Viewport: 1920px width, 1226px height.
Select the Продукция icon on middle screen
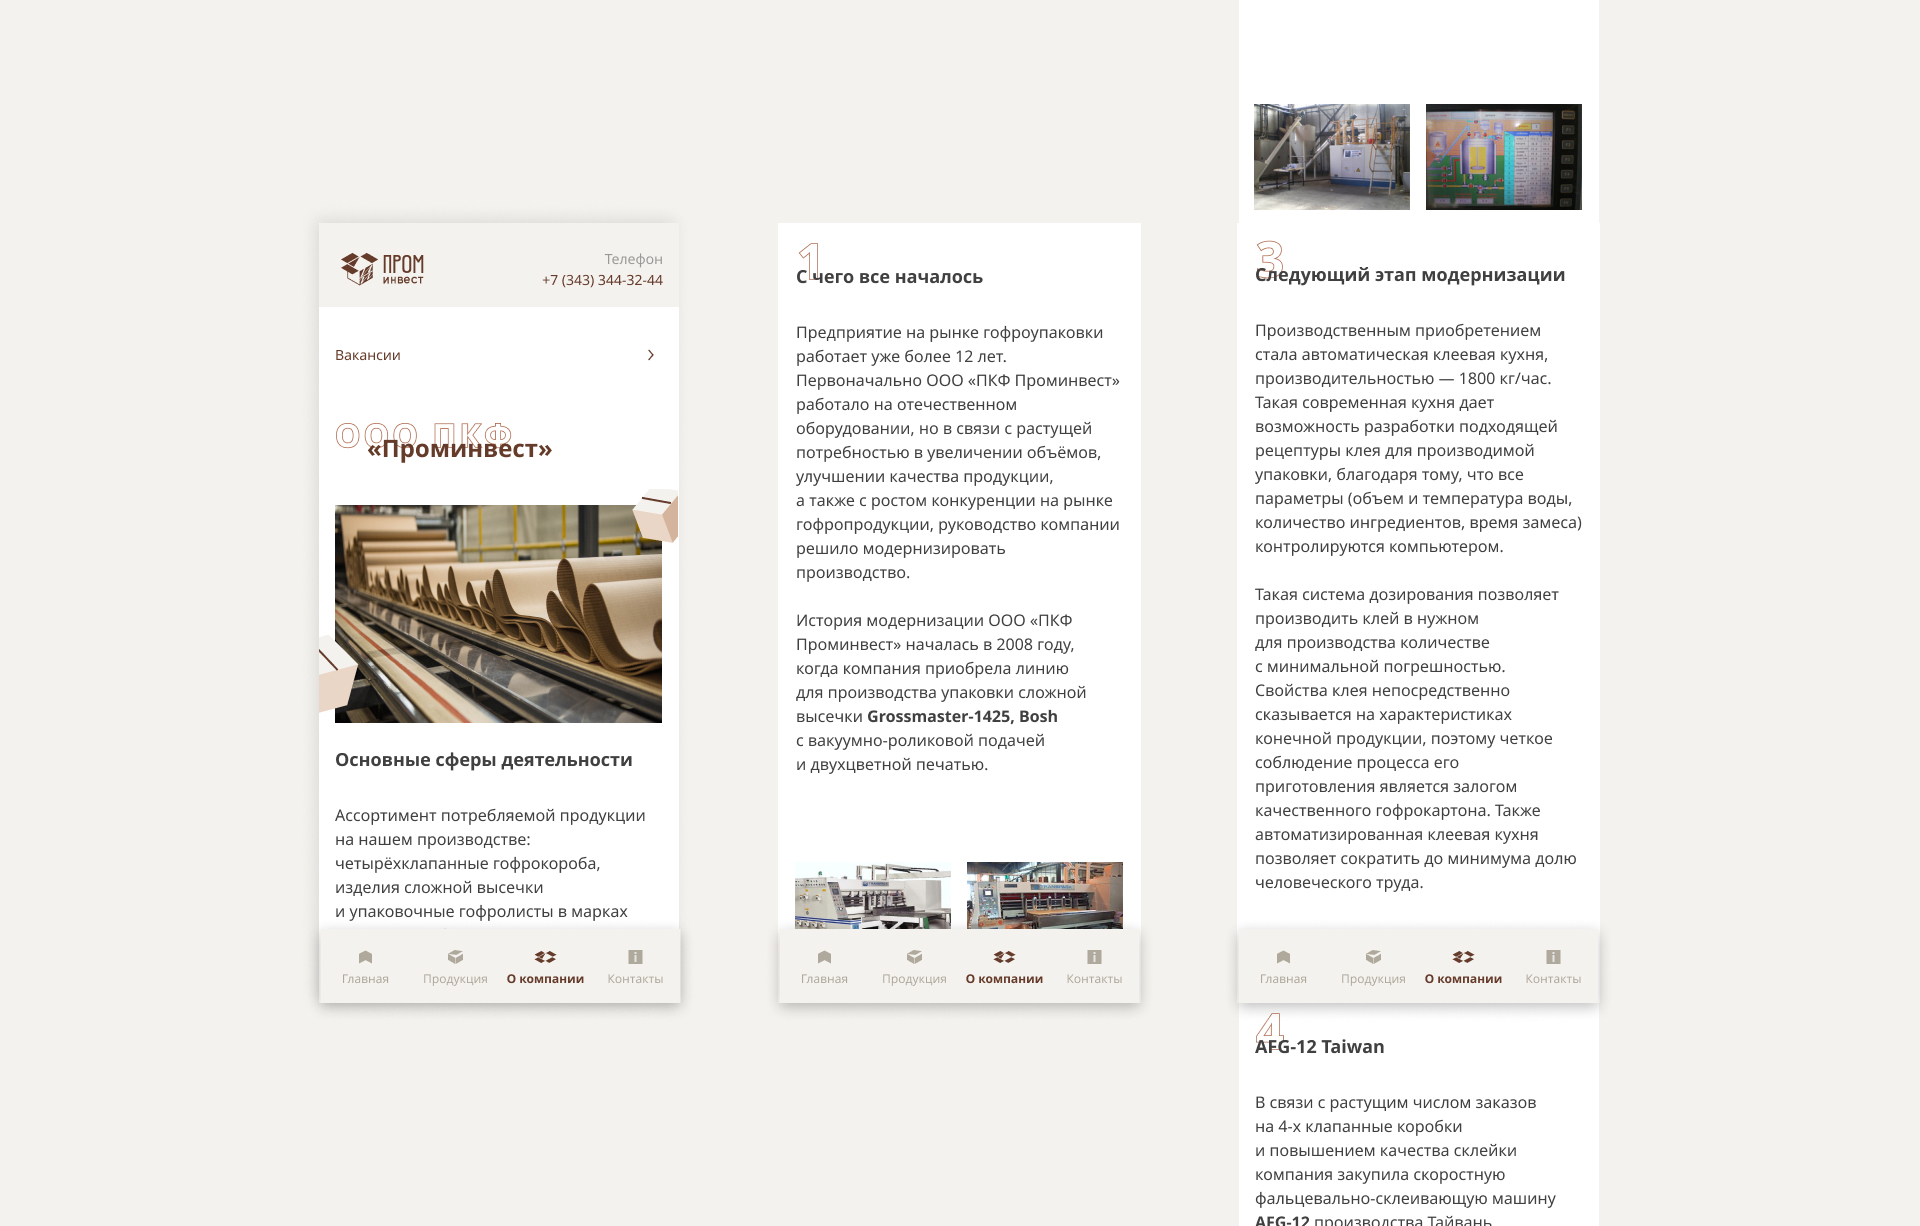(914, 957)
